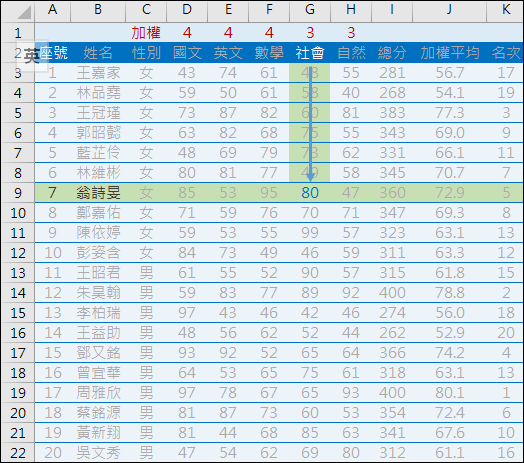This screenshot has height=463, width=524.
Task: Select the name cell 李柏瑞
Action: (98, 313)
